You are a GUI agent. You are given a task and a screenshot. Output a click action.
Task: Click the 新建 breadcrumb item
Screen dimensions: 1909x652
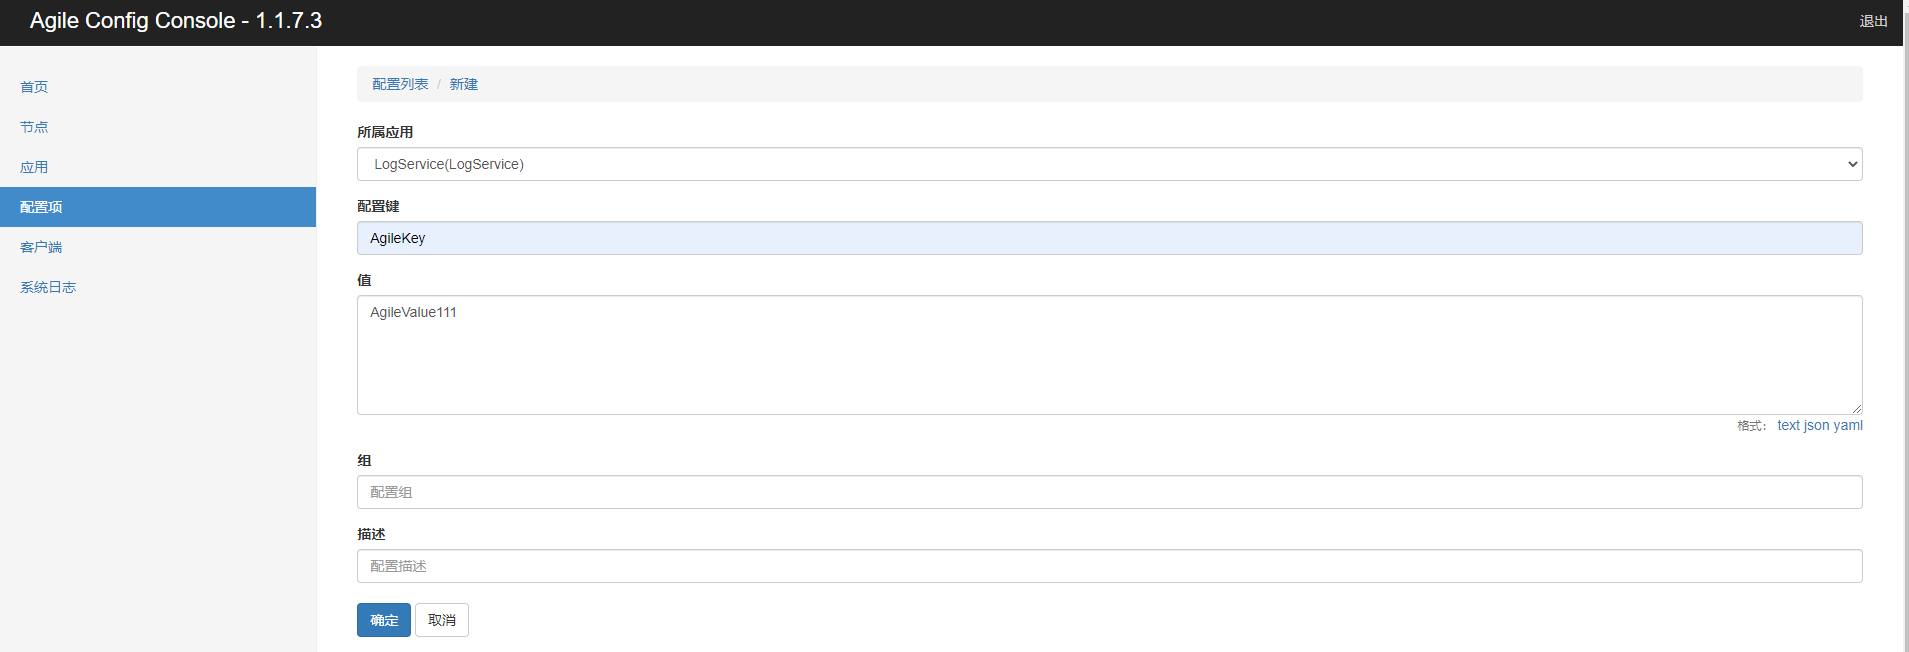click(x=463, y=84)
